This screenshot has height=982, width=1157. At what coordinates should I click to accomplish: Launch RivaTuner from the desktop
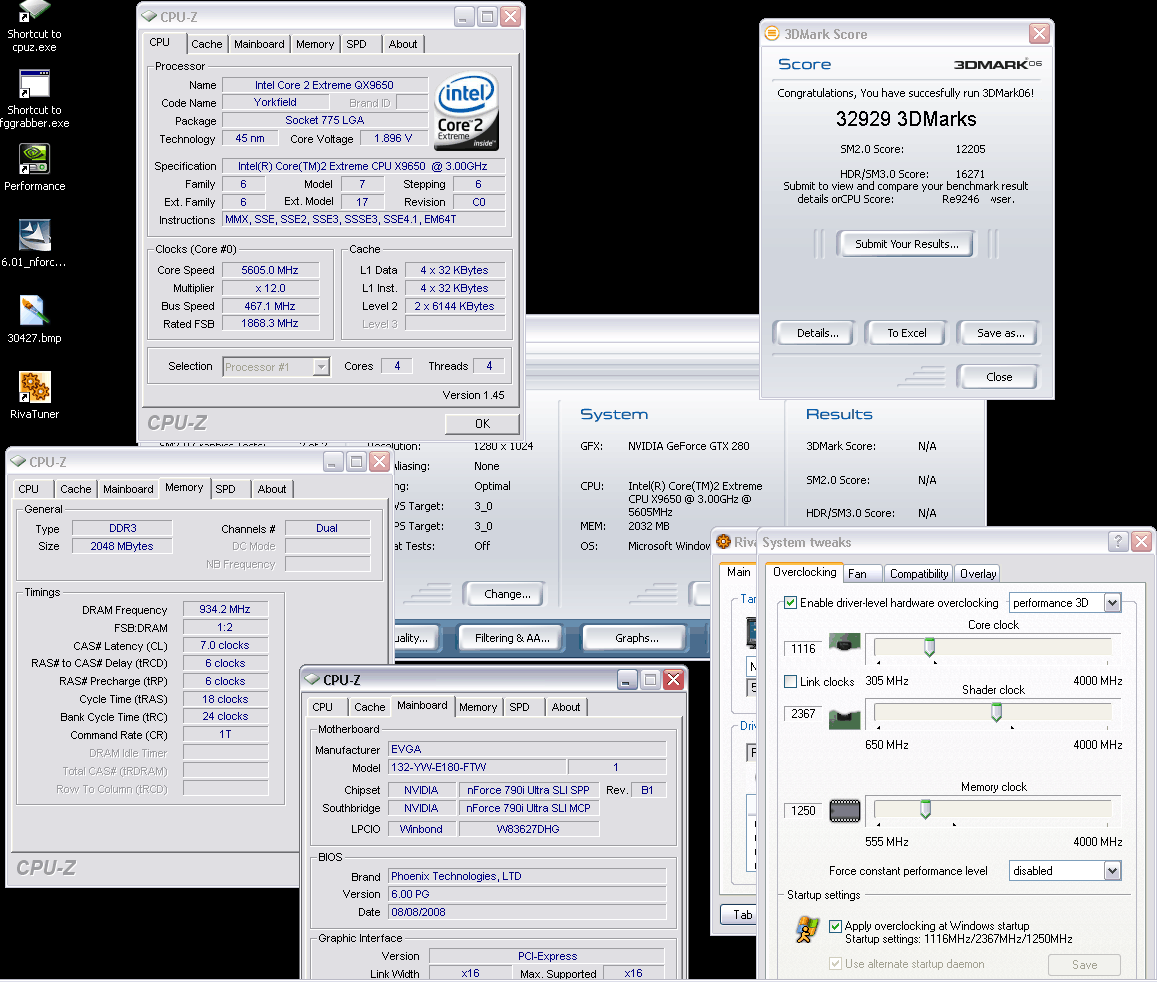click(34, 387)
